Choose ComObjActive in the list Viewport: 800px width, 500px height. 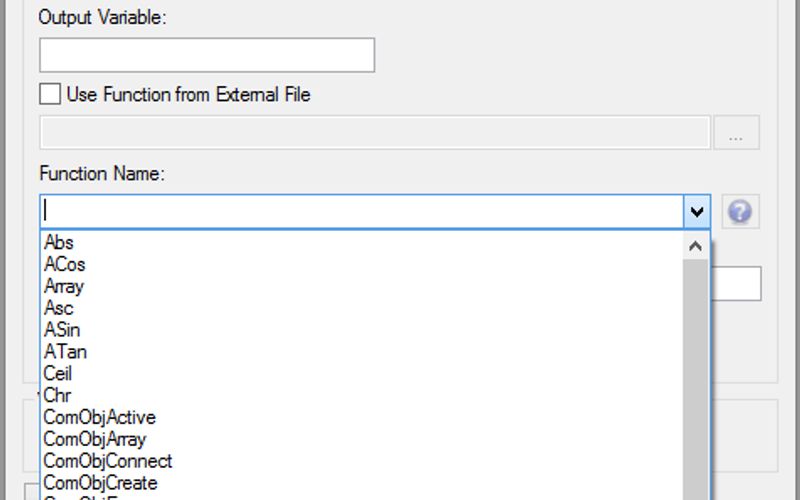click(x=100, y=418)
